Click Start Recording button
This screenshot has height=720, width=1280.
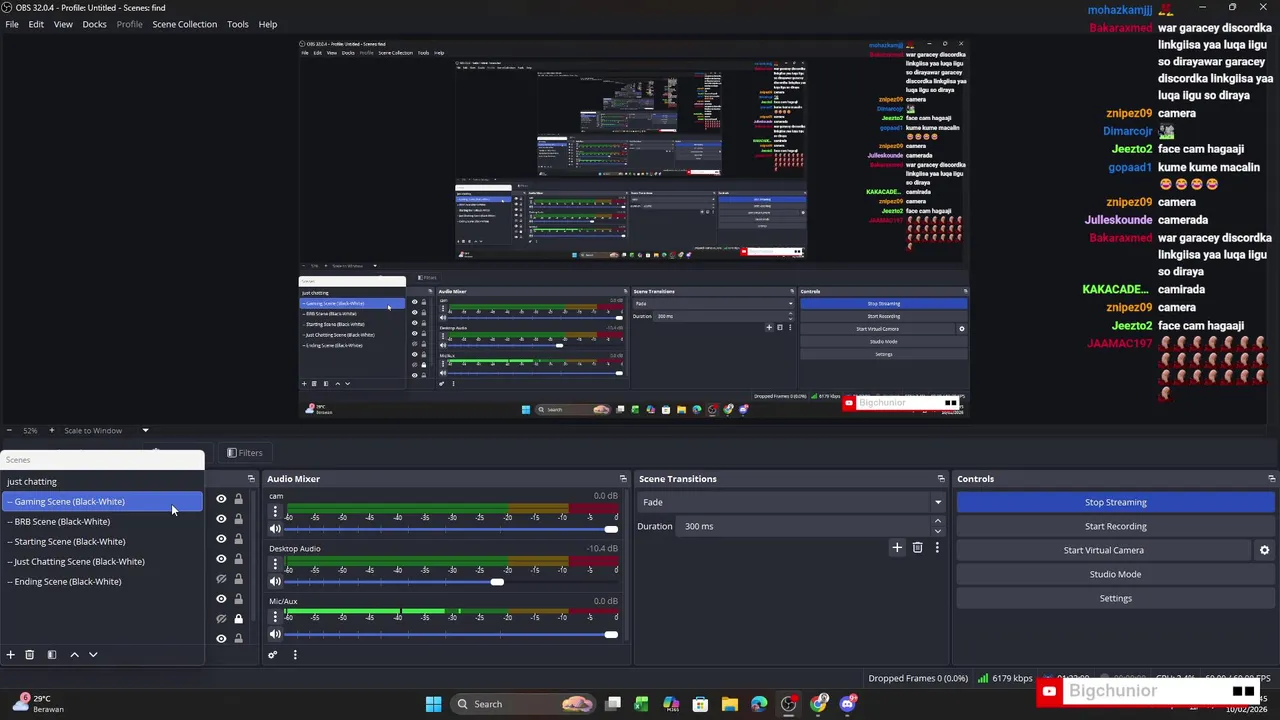(1115, 526)
